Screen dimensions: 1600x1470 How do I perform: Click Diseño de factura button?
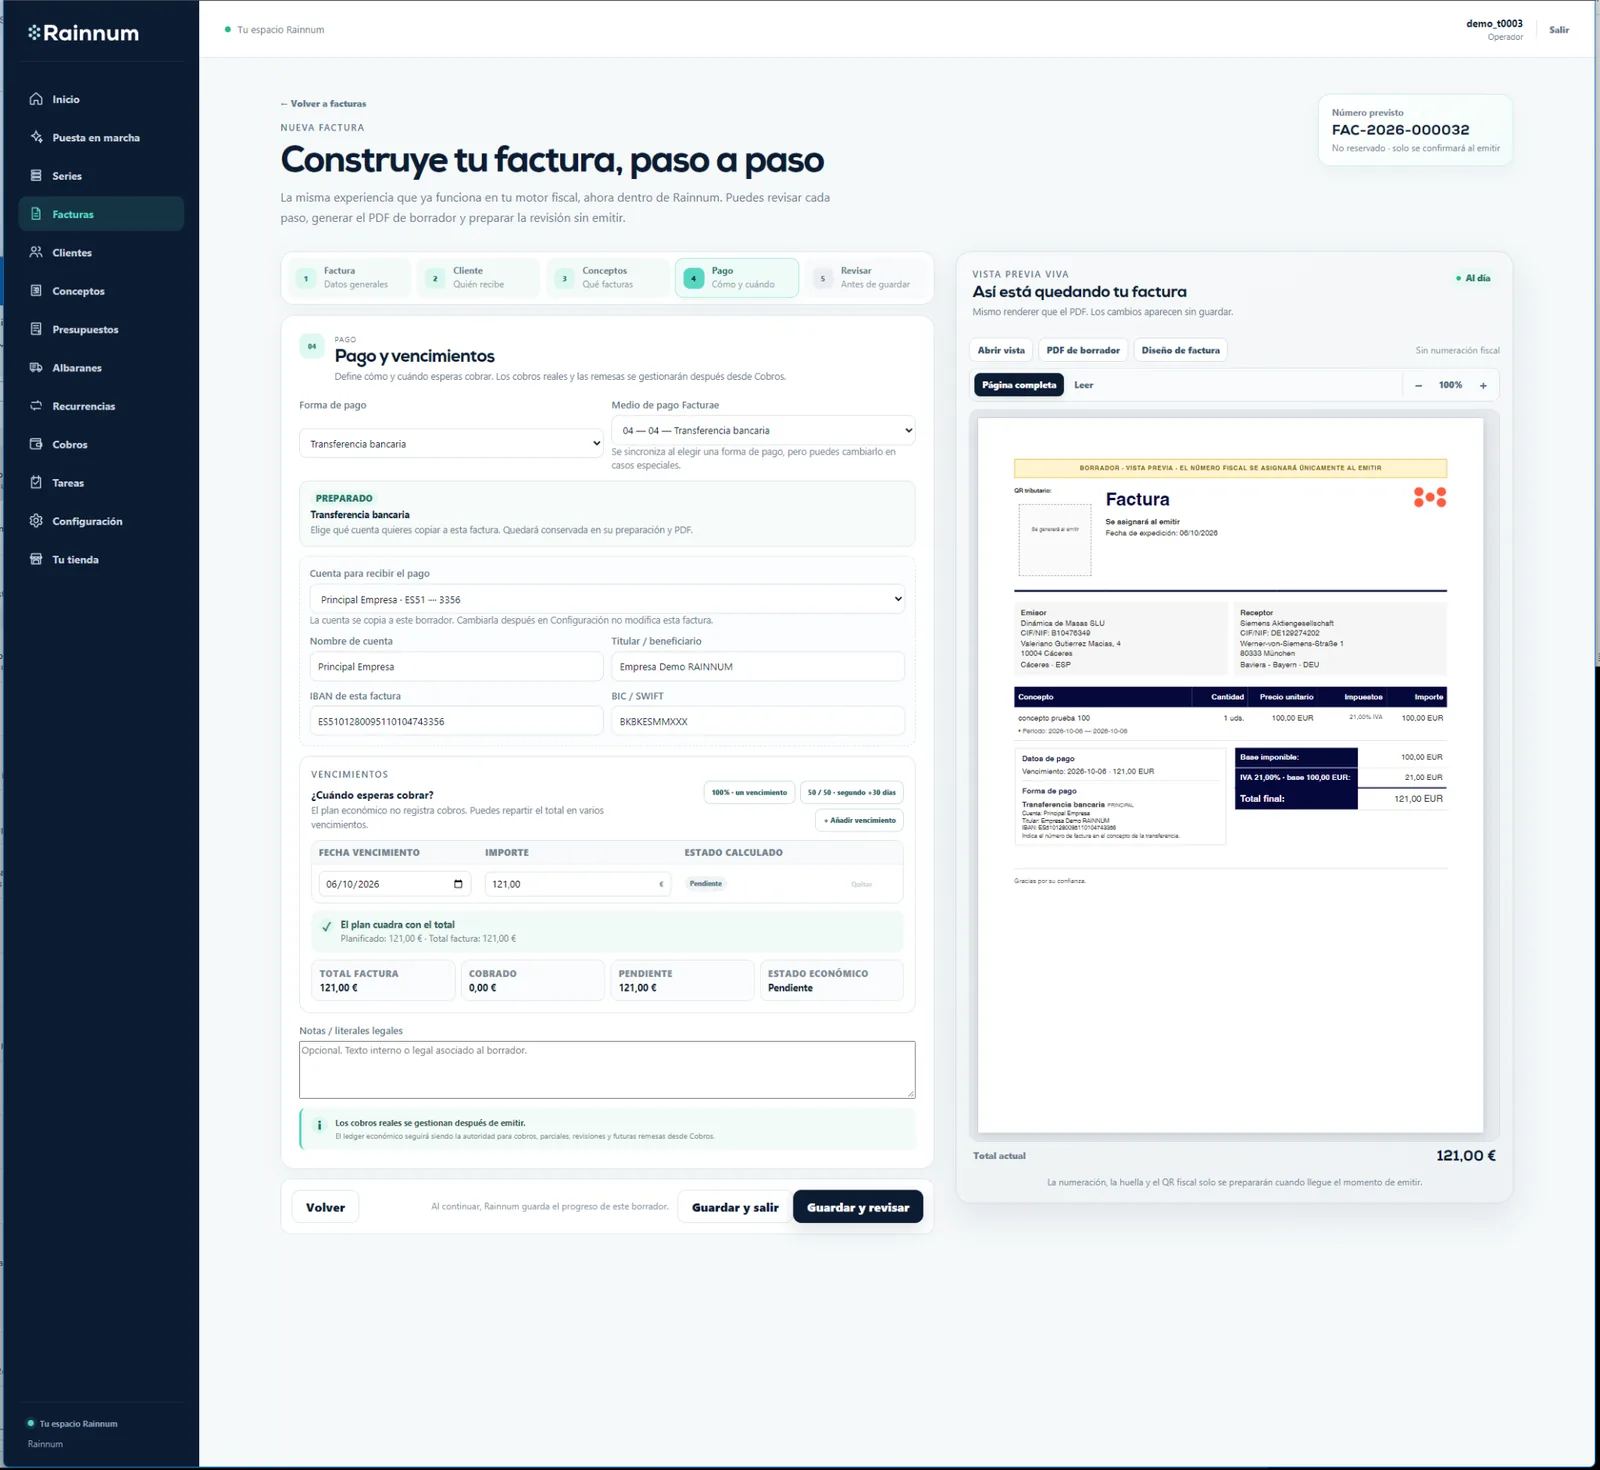[x=1180, y=350]
